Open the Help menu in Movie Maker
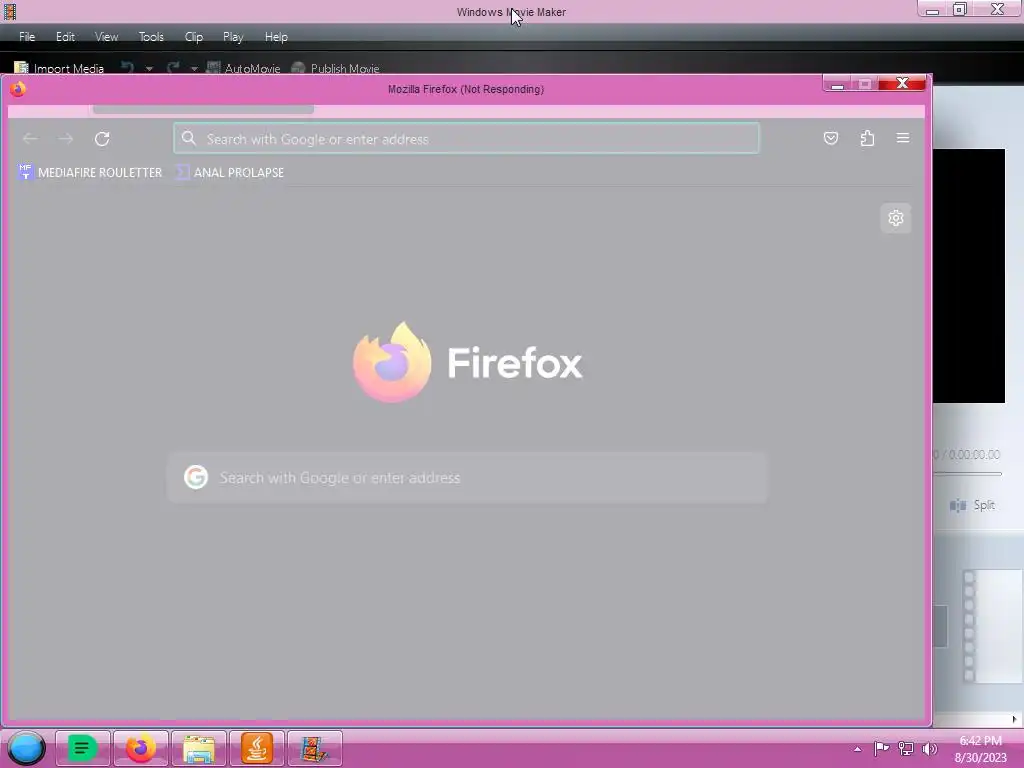 276,37
